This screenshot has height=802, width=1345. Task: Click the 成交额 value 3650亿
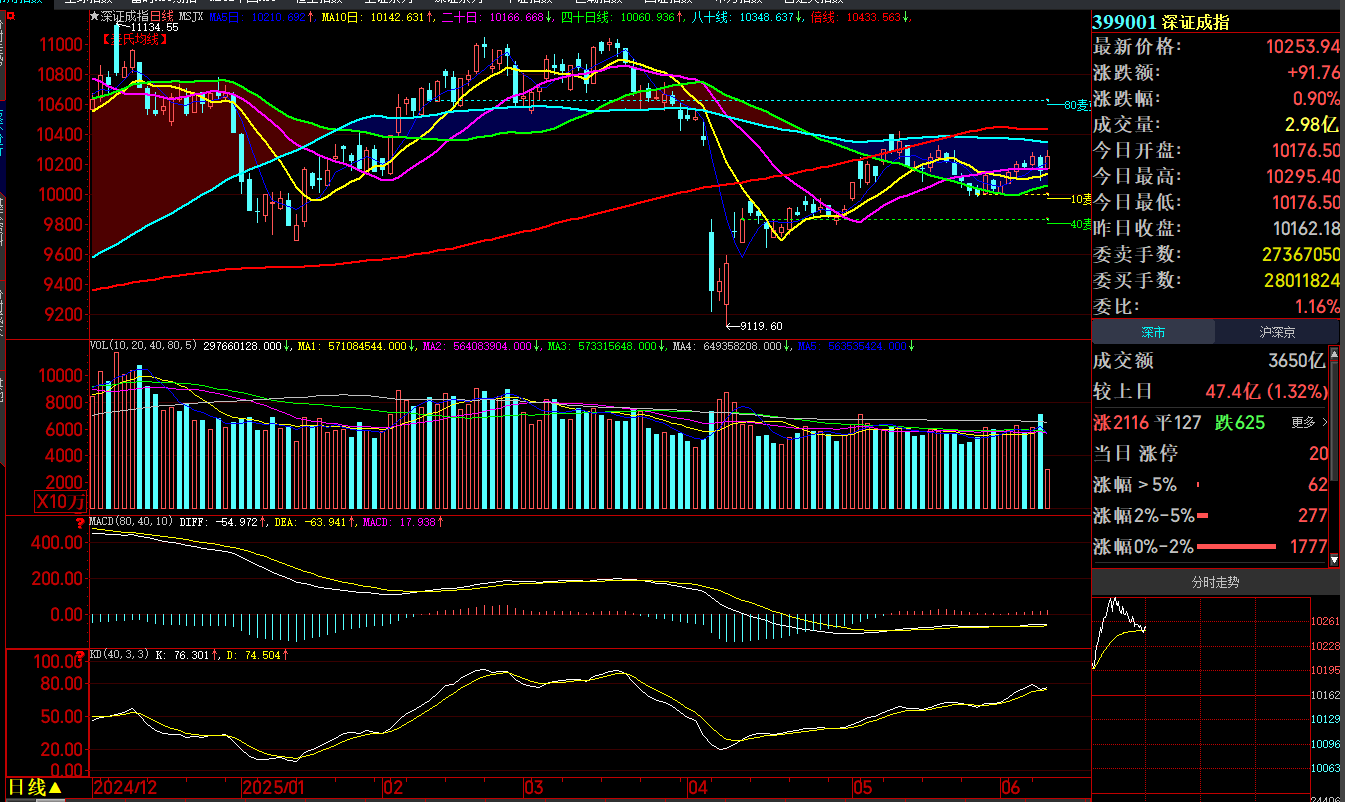1297,361
